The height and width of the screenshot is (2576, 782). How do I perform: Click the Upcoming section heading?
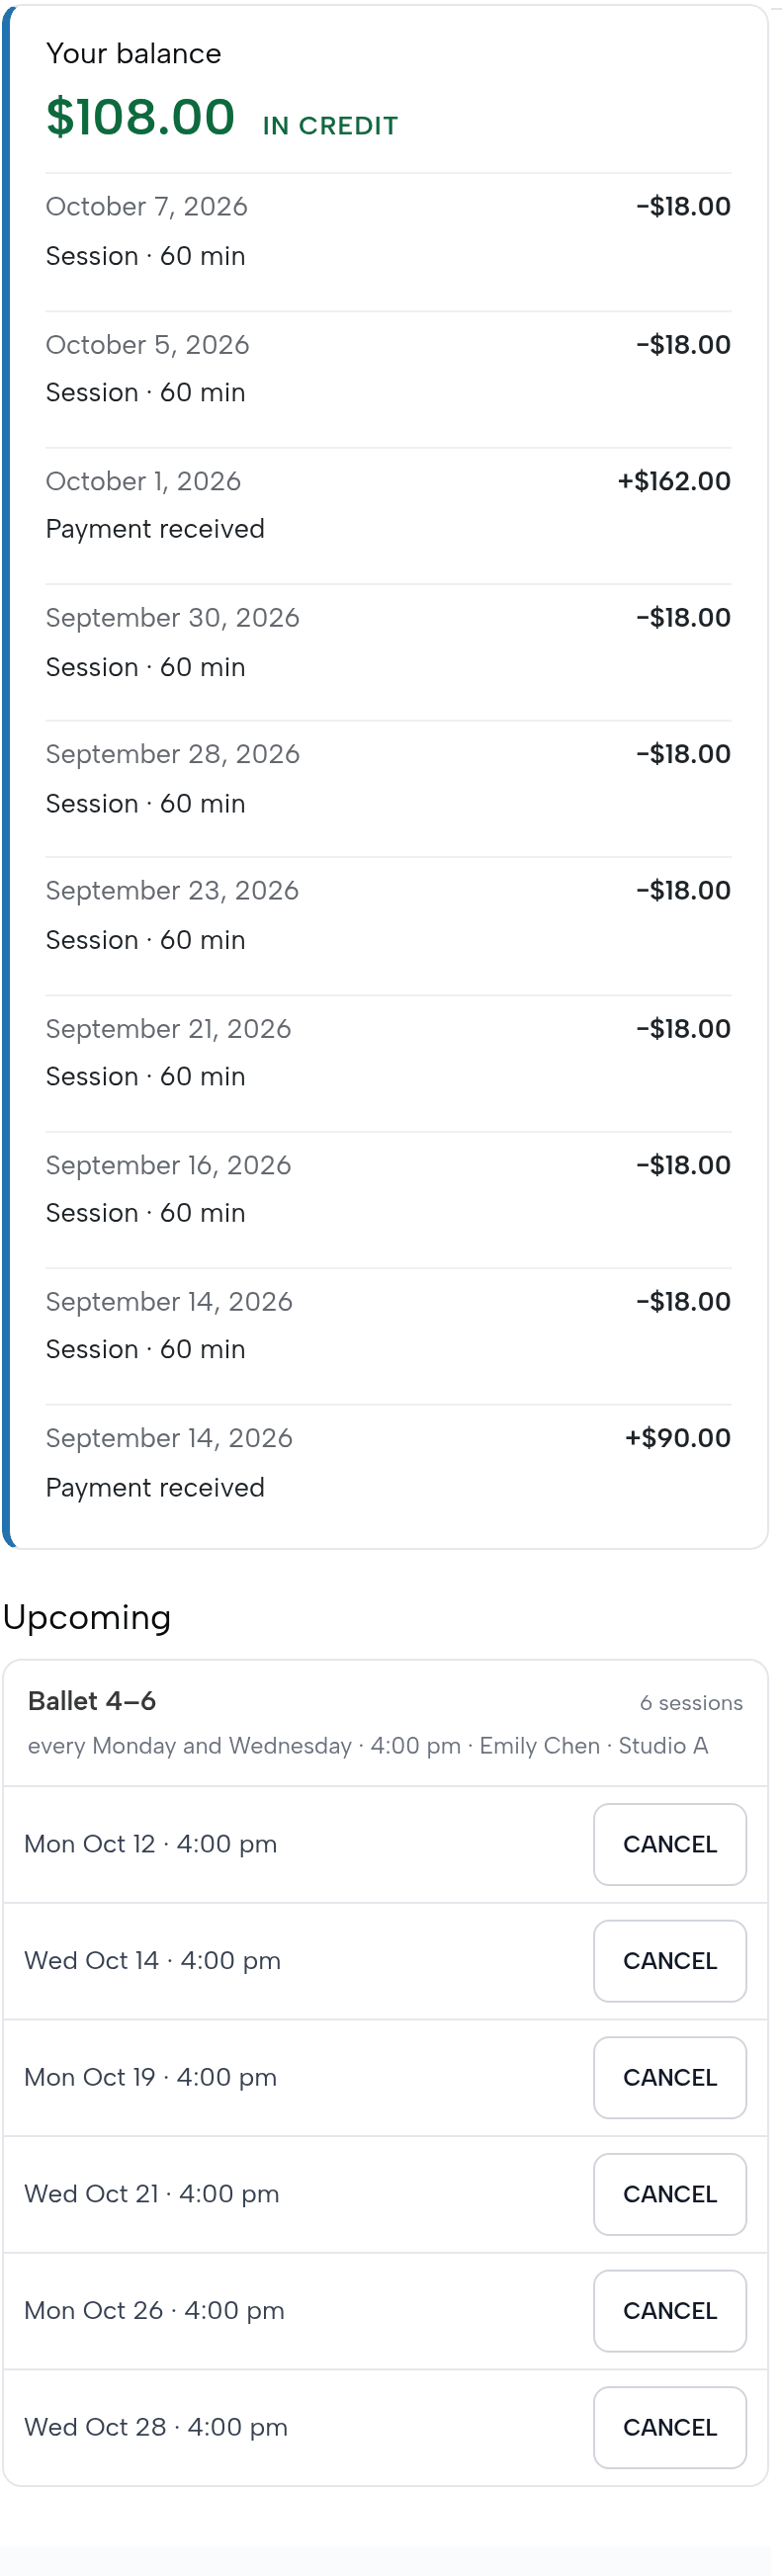click(87, 1617)
